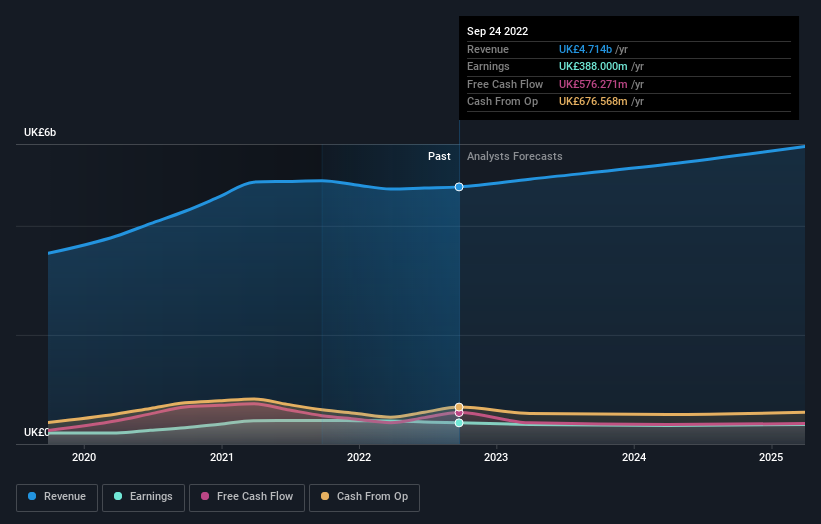The height and width of the screenshot is (524, 821).
Task: Select the pink Free Cash Flow data point
Action: 459,413
